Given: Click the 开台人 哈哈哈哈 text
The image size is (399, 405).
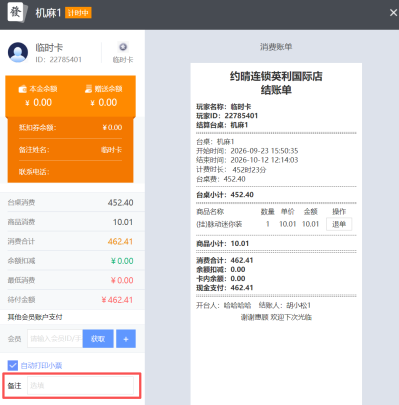Looking at the screenshot, I should click(x=224, y=305).
